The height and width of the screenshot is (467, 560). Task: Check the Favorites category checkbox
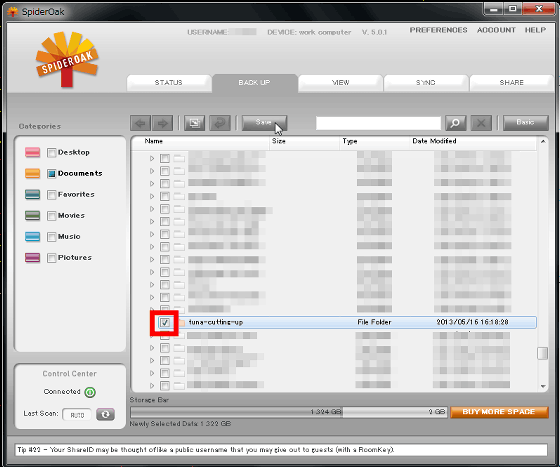coord(52,195)
